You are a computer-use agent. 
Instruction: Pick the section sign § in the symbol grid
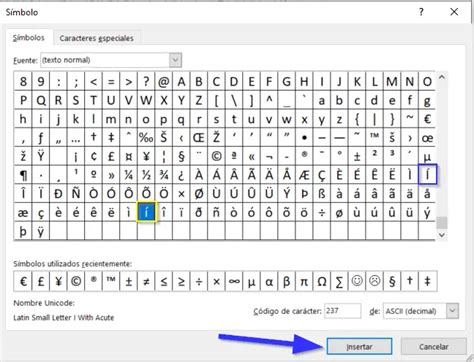(x=181, y=156)
